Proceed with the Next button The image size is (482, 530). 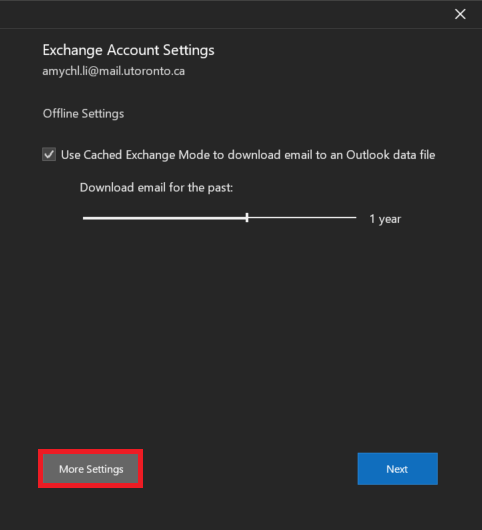[x=397, y=469]
